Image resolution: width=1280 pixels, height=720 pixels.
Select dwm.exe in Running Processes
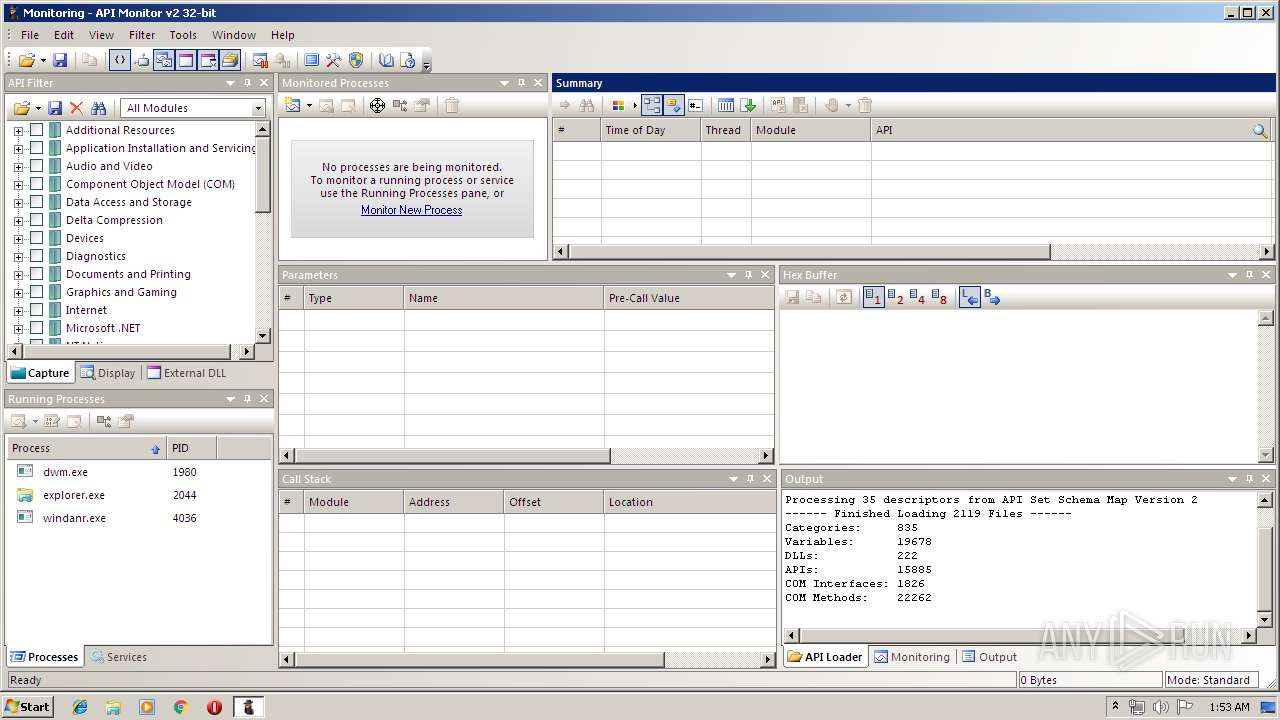point(65,472)
